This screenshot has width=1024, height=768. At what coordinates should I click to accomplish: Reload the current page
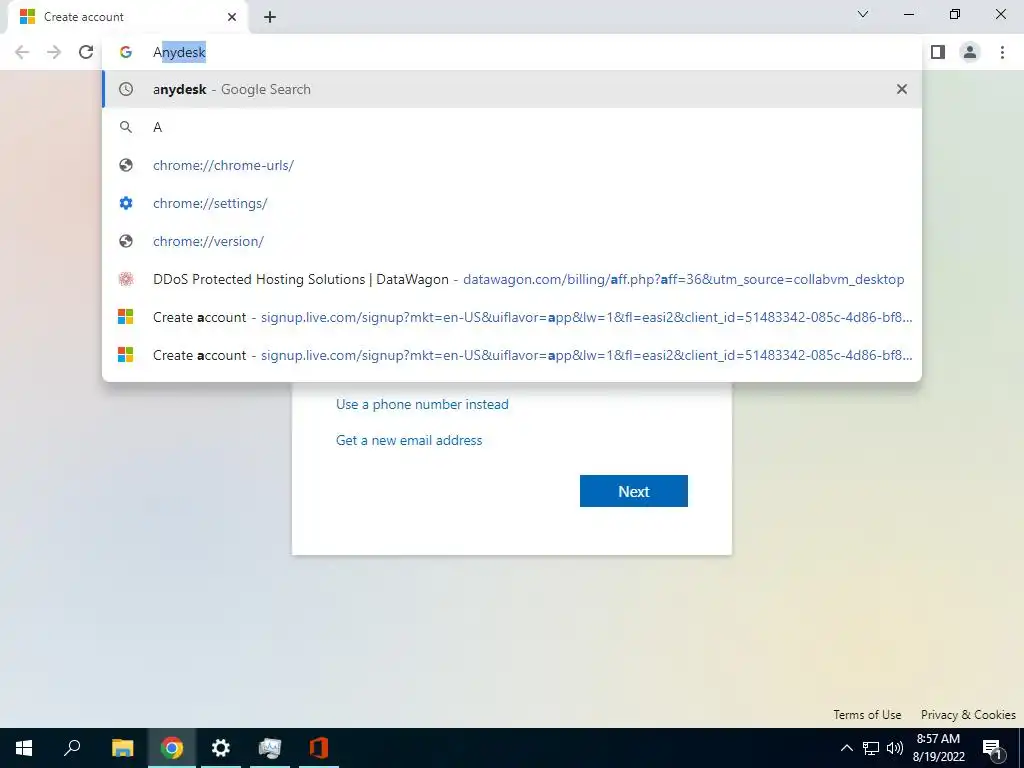86,52
